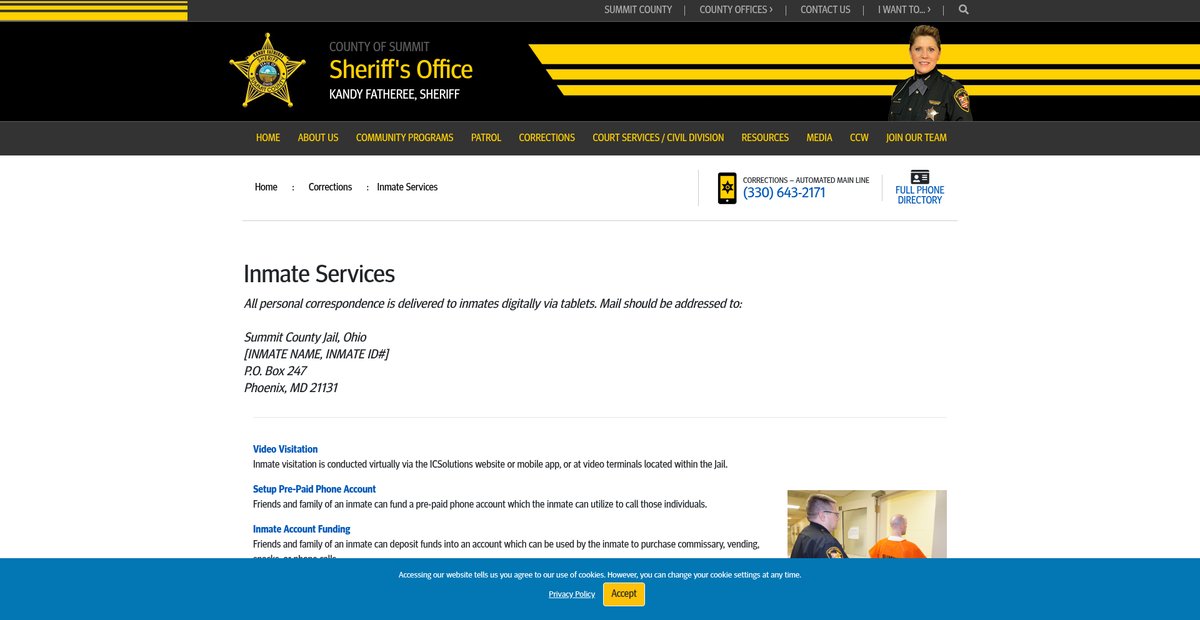
Task: Expand the I Want To... dropdown
Action: click(x=904, y=10)
